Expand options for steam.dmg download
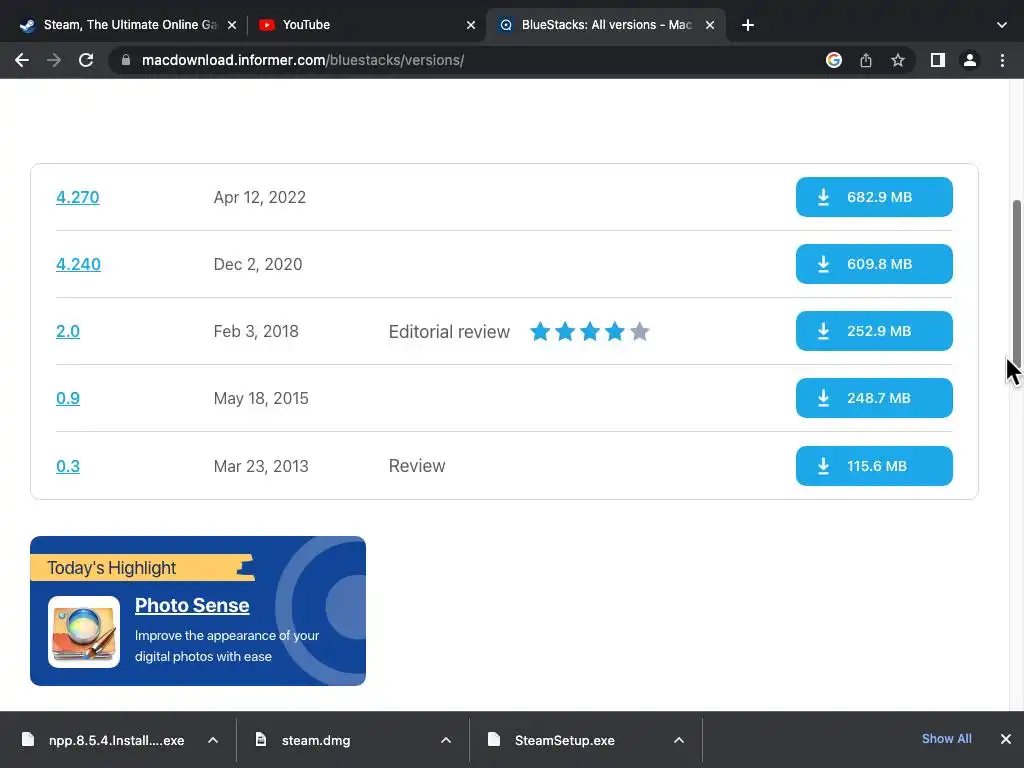Image resolution: width=1024 pixels, height=768 pixels. click(446, 740)
